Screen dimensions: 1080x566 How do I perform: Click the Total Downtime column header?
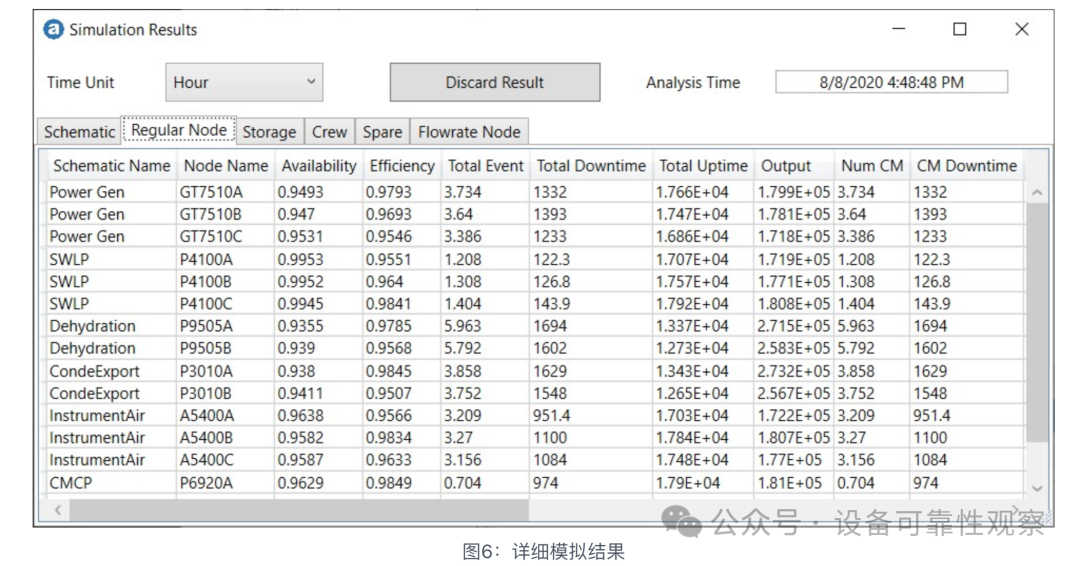click(x=591, y=166)
